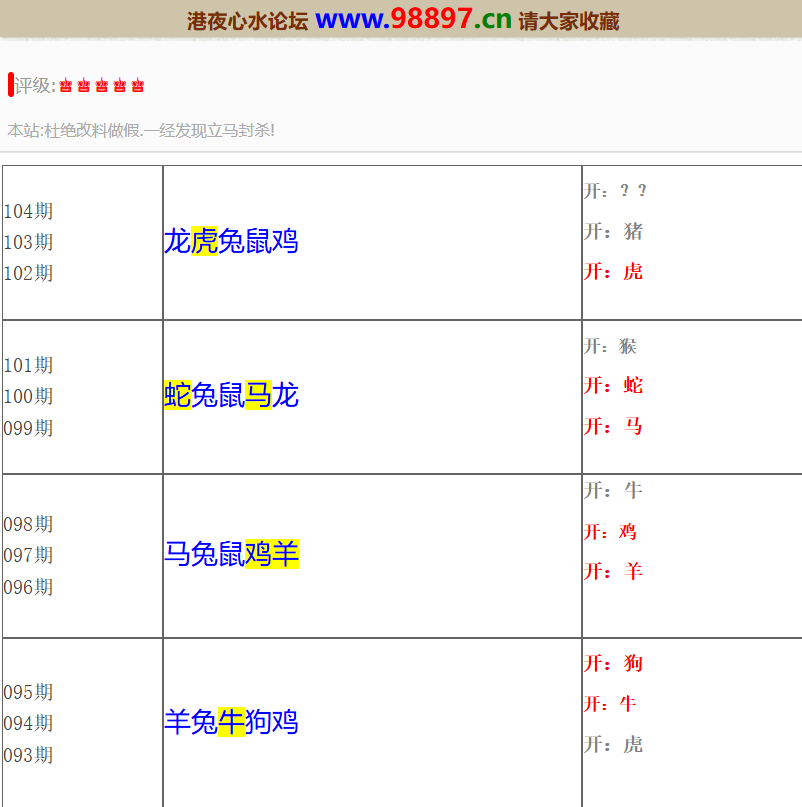Click the fifth crown rating icon
Screen dimensions: 802x807
point(138,86)
